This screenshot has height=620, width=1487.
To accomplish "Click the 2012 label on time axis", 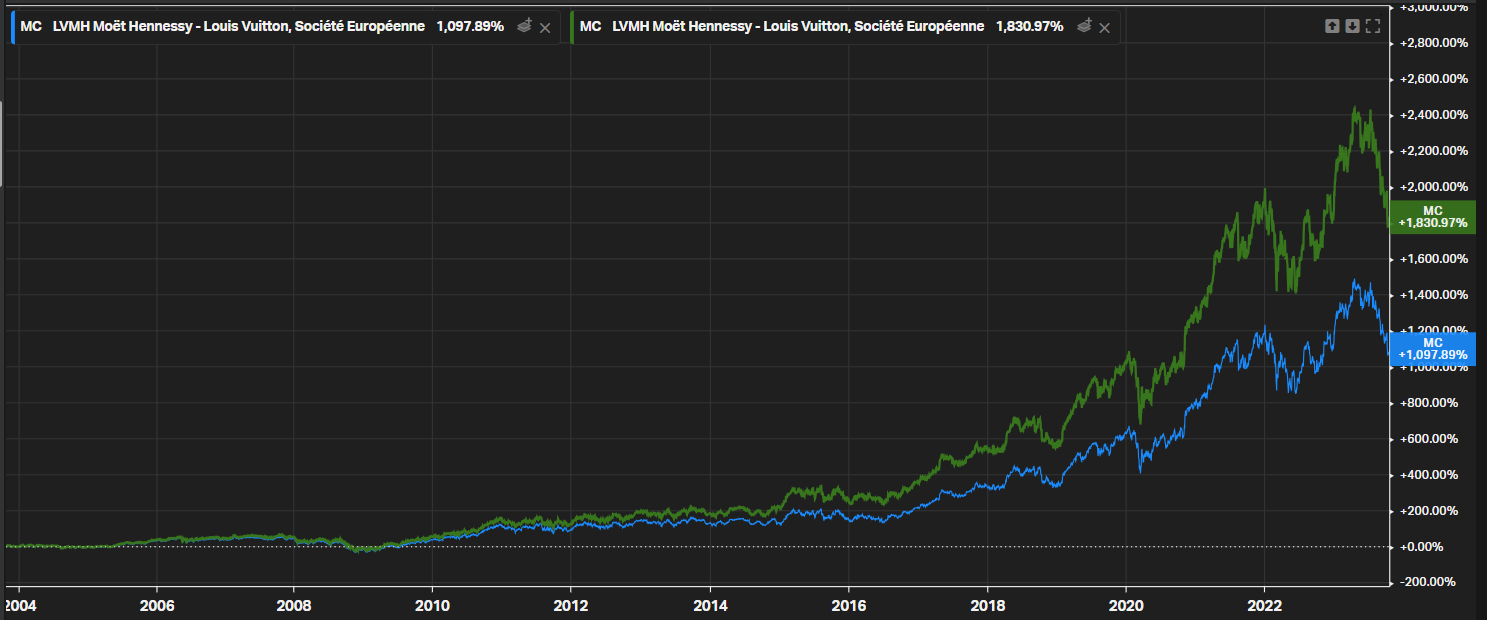I will click(570, 605).
